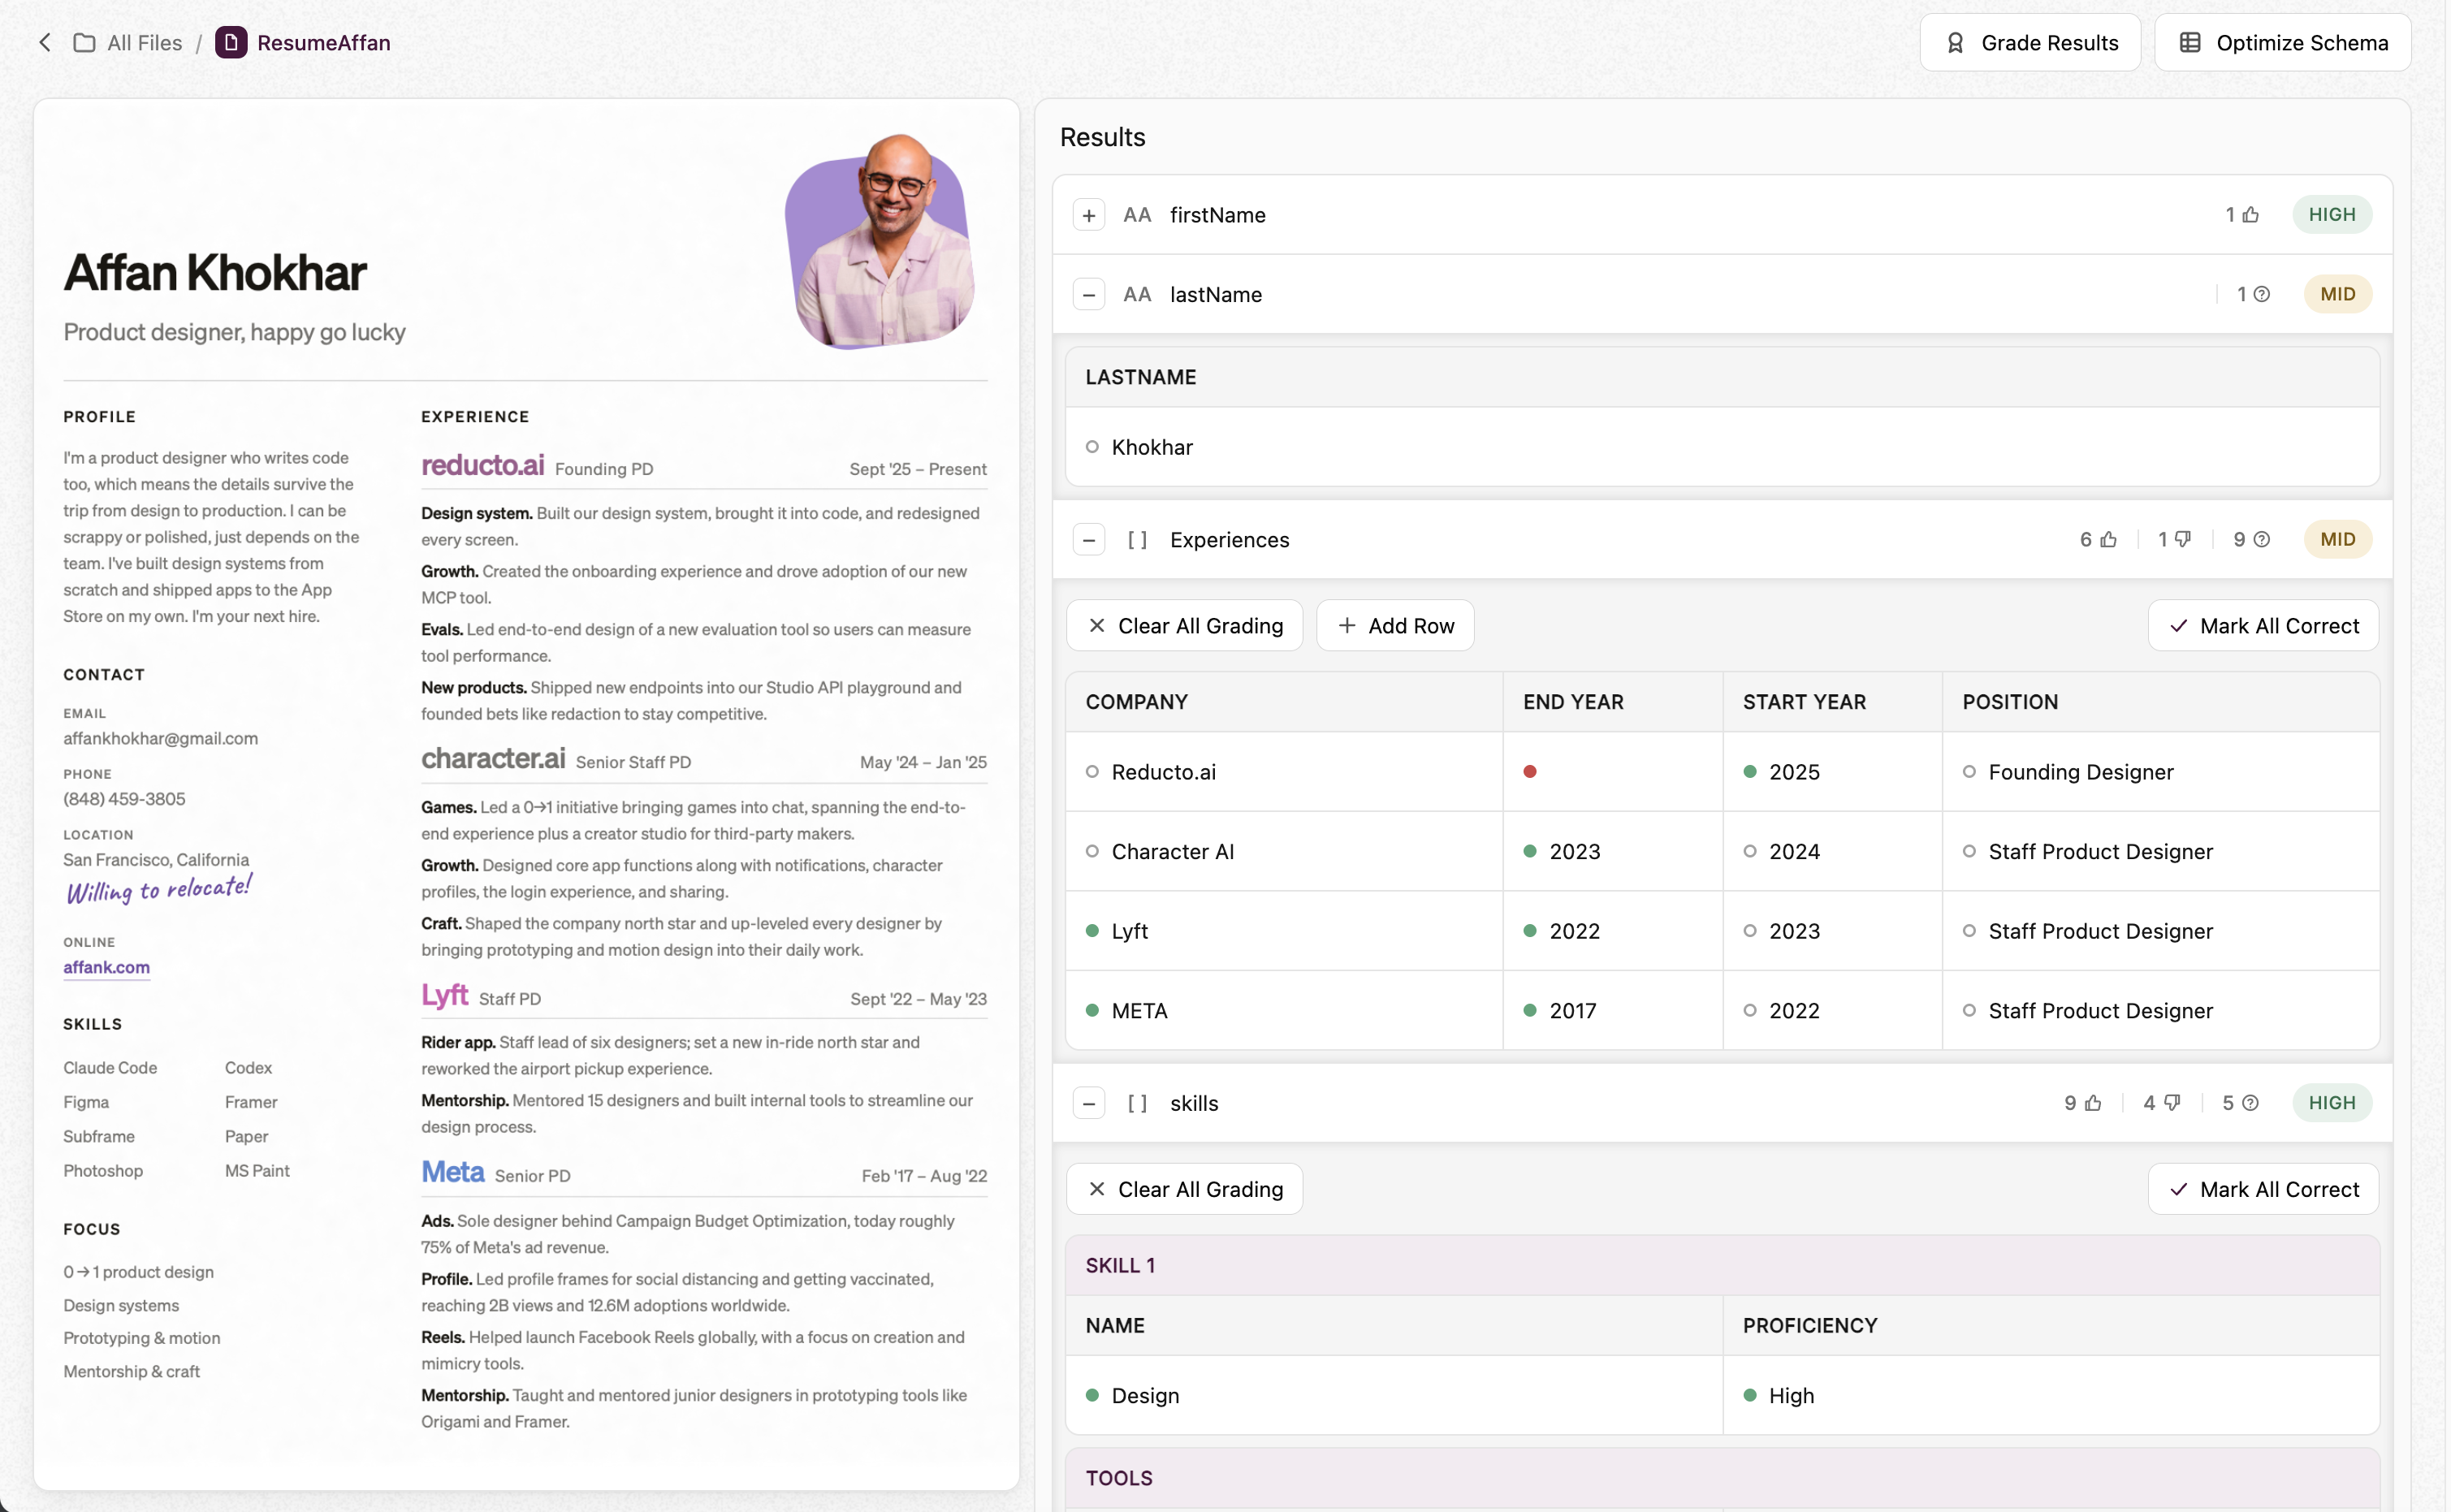Go back using the left chevron arrow
The width and height of the screenshot is (2451, 1512).
44,42
